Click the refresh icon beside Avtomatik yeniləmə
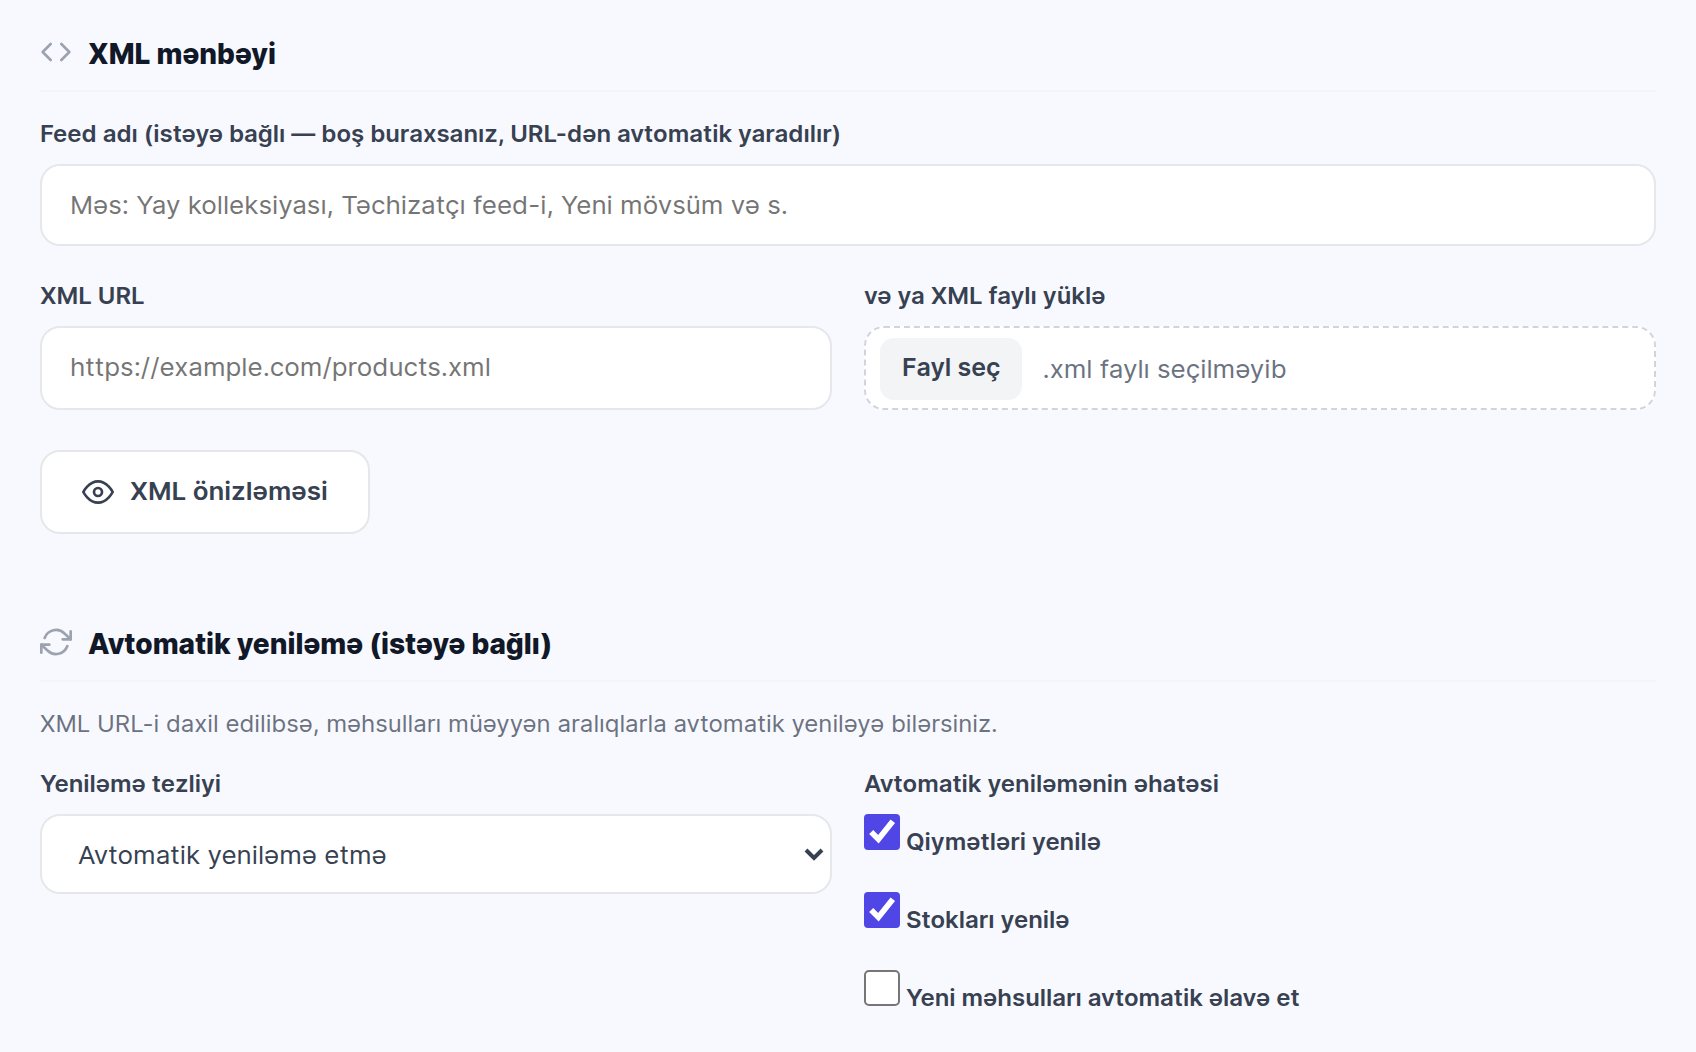The width and height of the screenshot is (1696, 1052). [x=56, y=642]
